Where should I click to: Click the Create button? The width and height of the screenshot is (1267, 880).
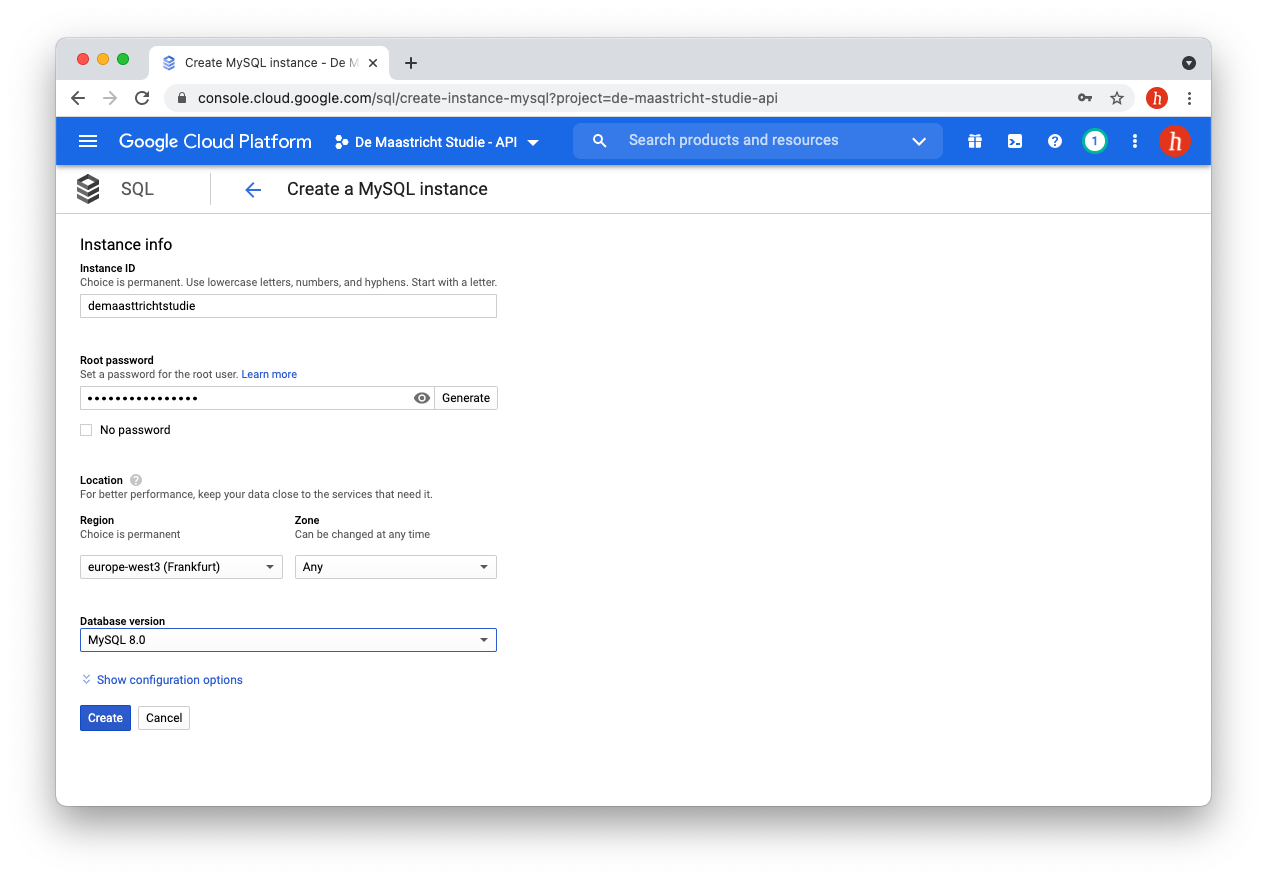[x=105, y=718]
